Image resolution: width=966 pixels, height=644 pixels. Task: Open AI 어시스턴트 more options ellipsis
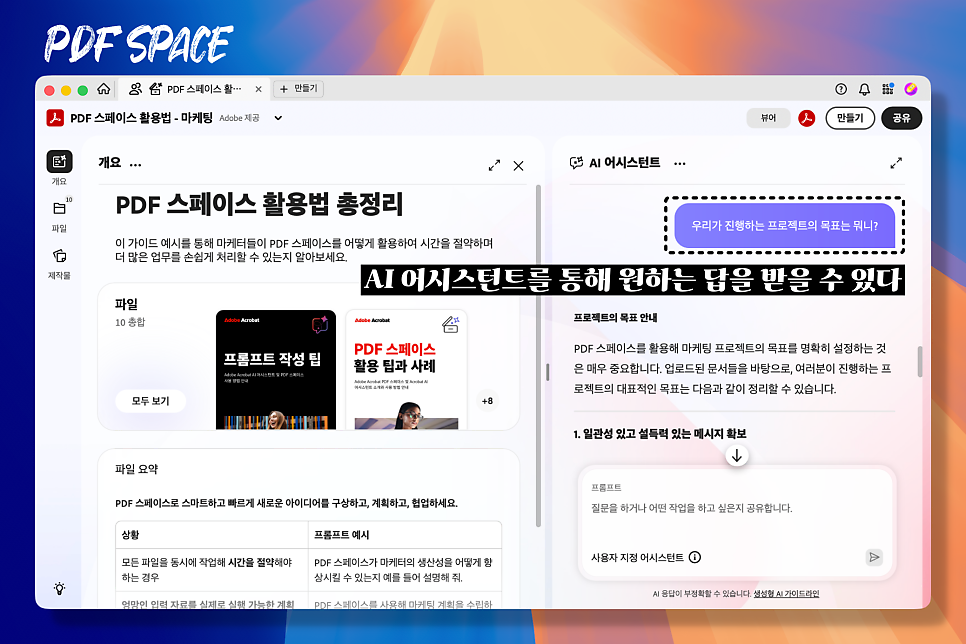click(680, 164)
